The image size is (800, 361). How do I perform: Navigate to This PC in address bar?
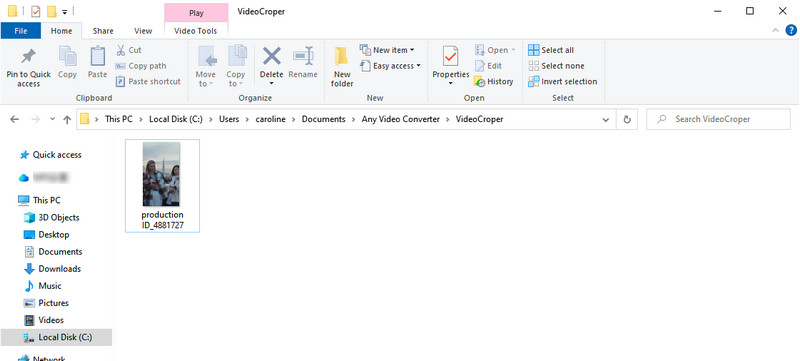(118, 119)
